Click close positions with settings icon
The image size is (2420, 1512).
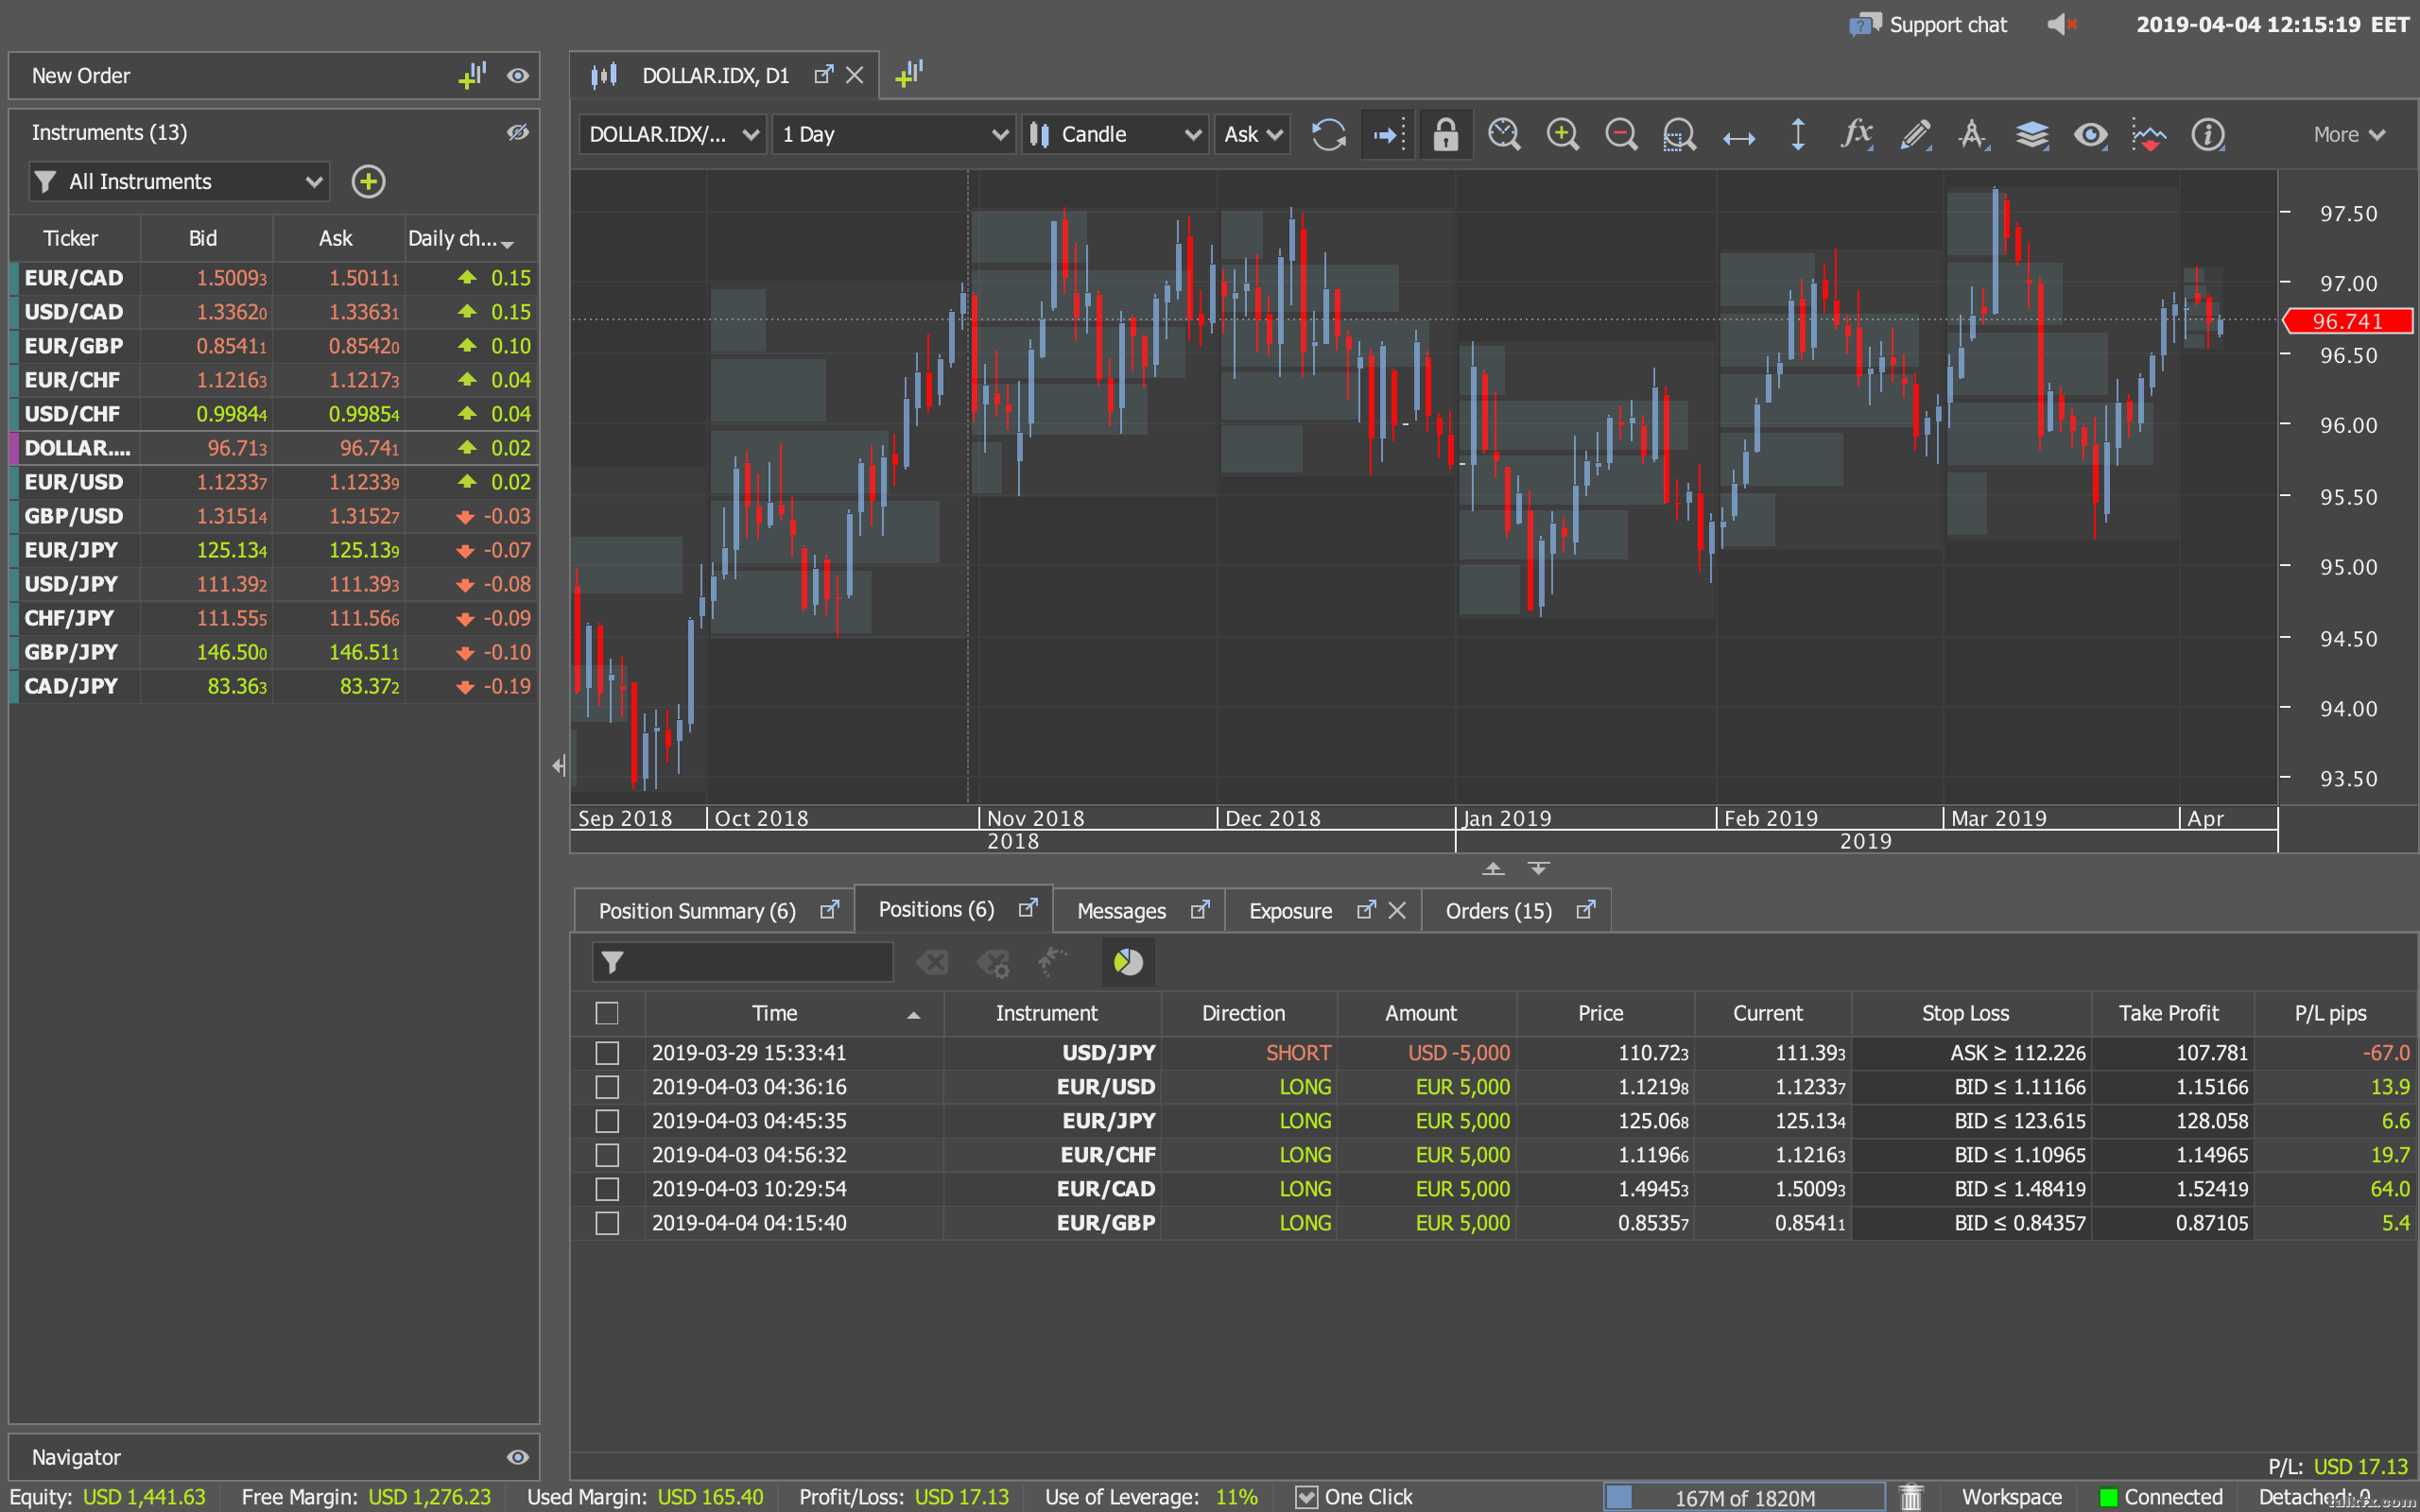(x=993, y=962)
